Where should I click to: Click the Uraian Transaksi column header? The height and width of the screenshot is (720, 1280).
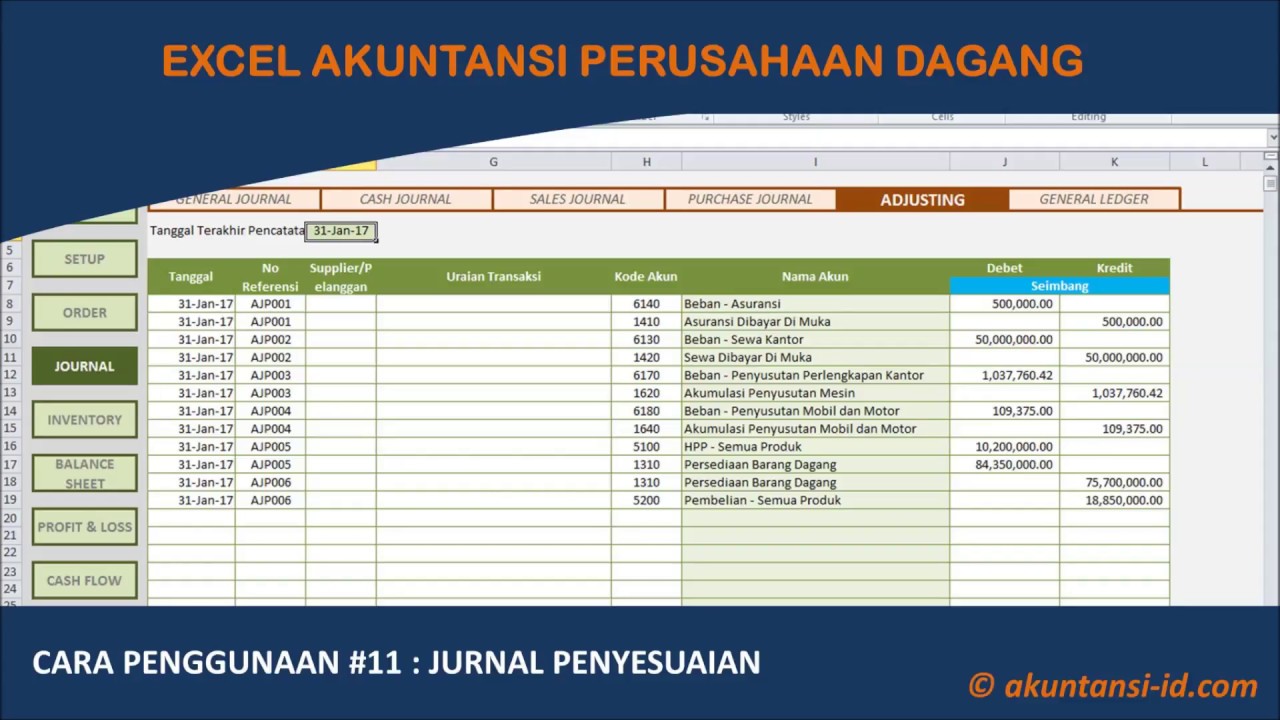[x=494, y=277]
